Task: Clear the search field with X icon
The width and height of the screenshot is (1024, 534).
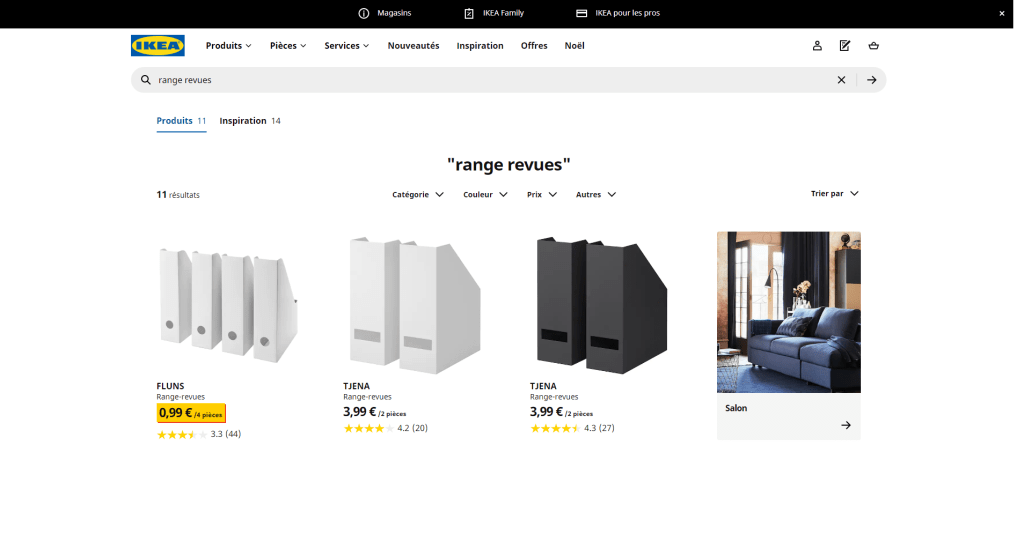Action: click(x=841, y=80)
